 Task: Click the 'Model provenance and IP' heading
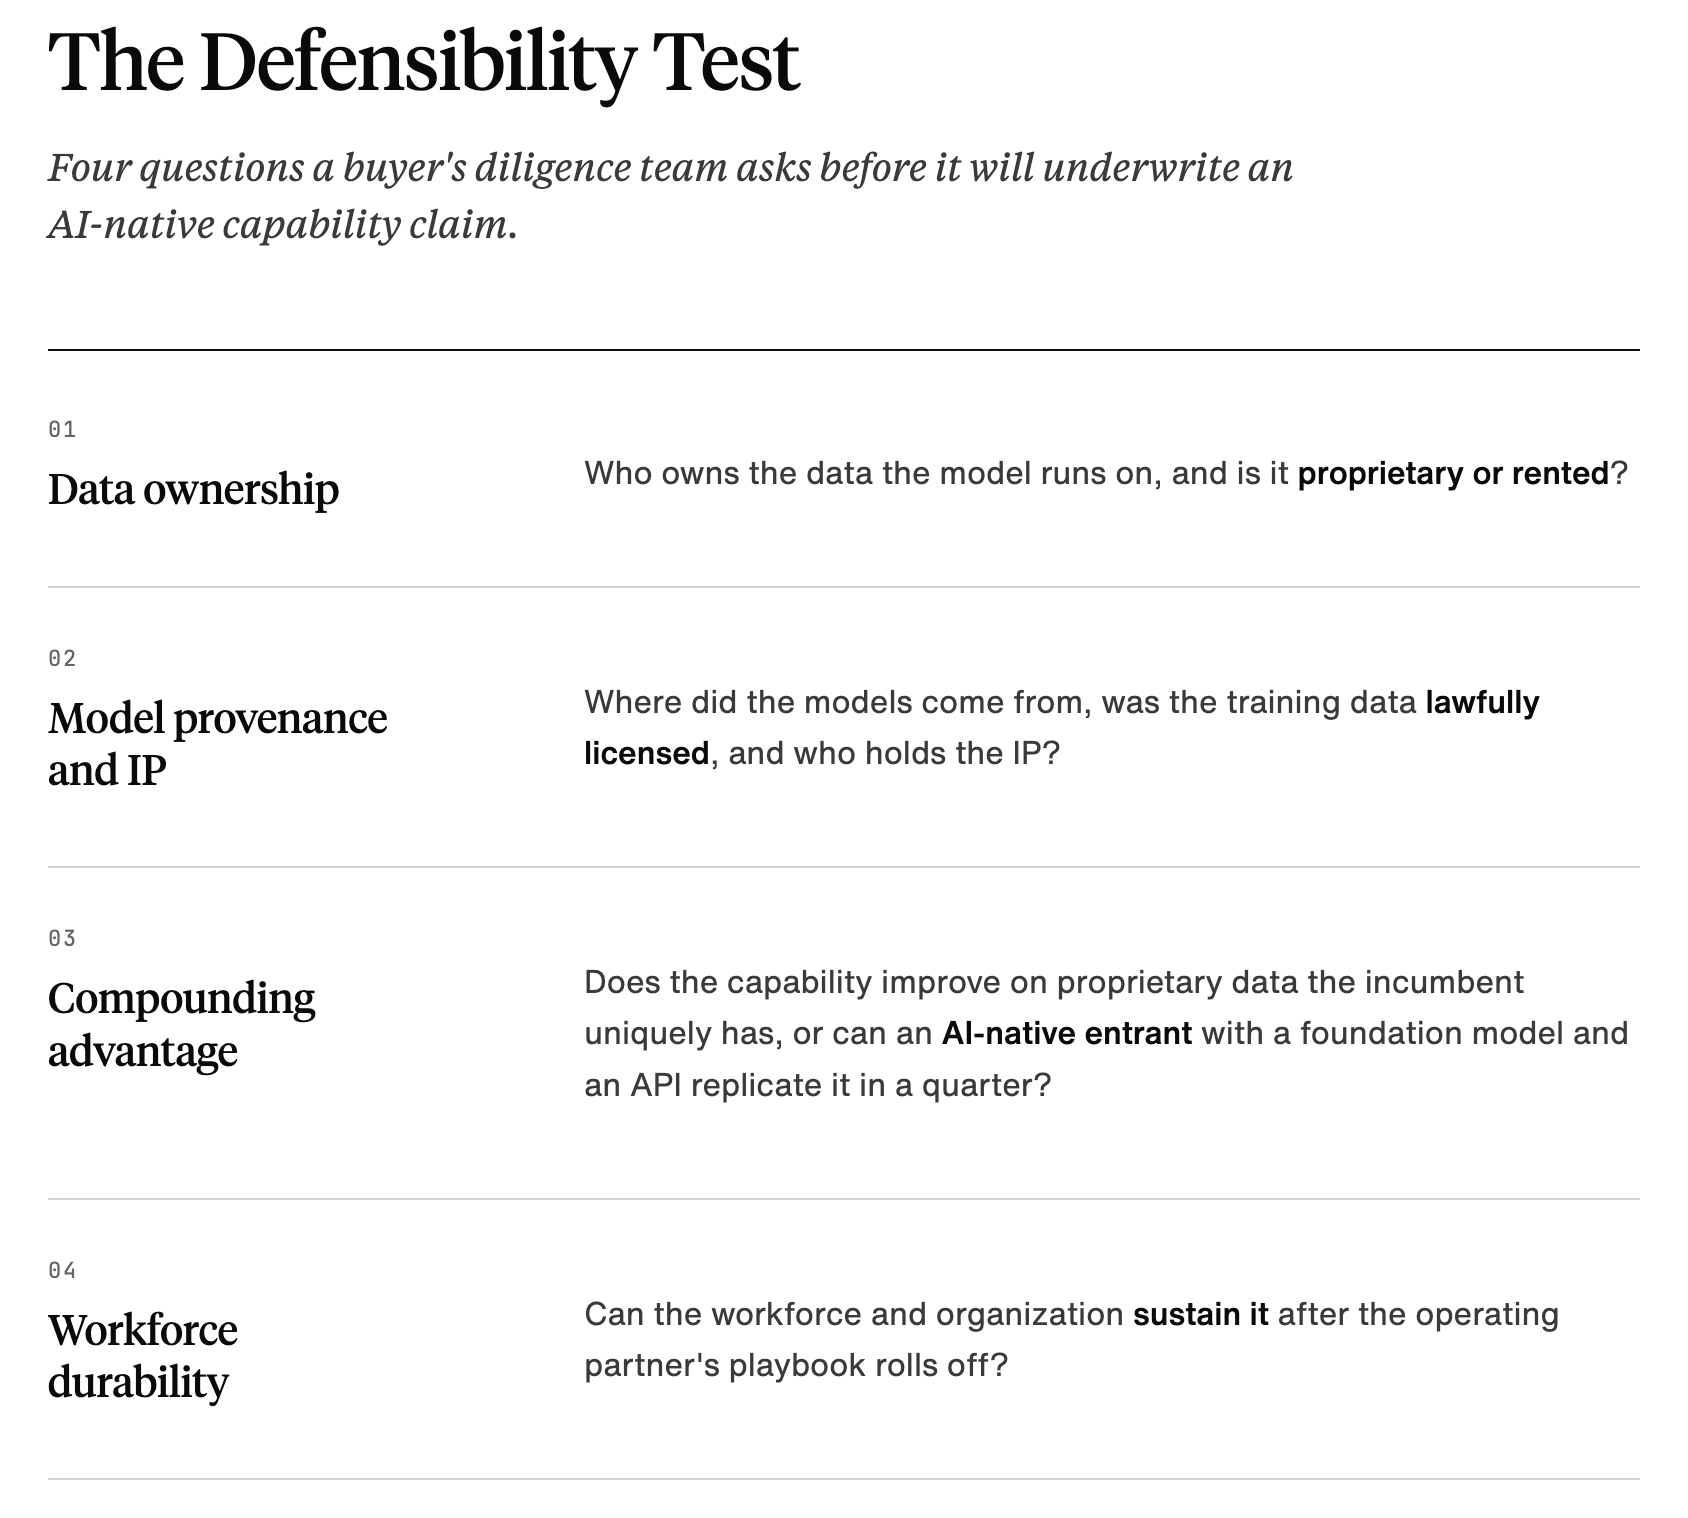coord(218,744)
